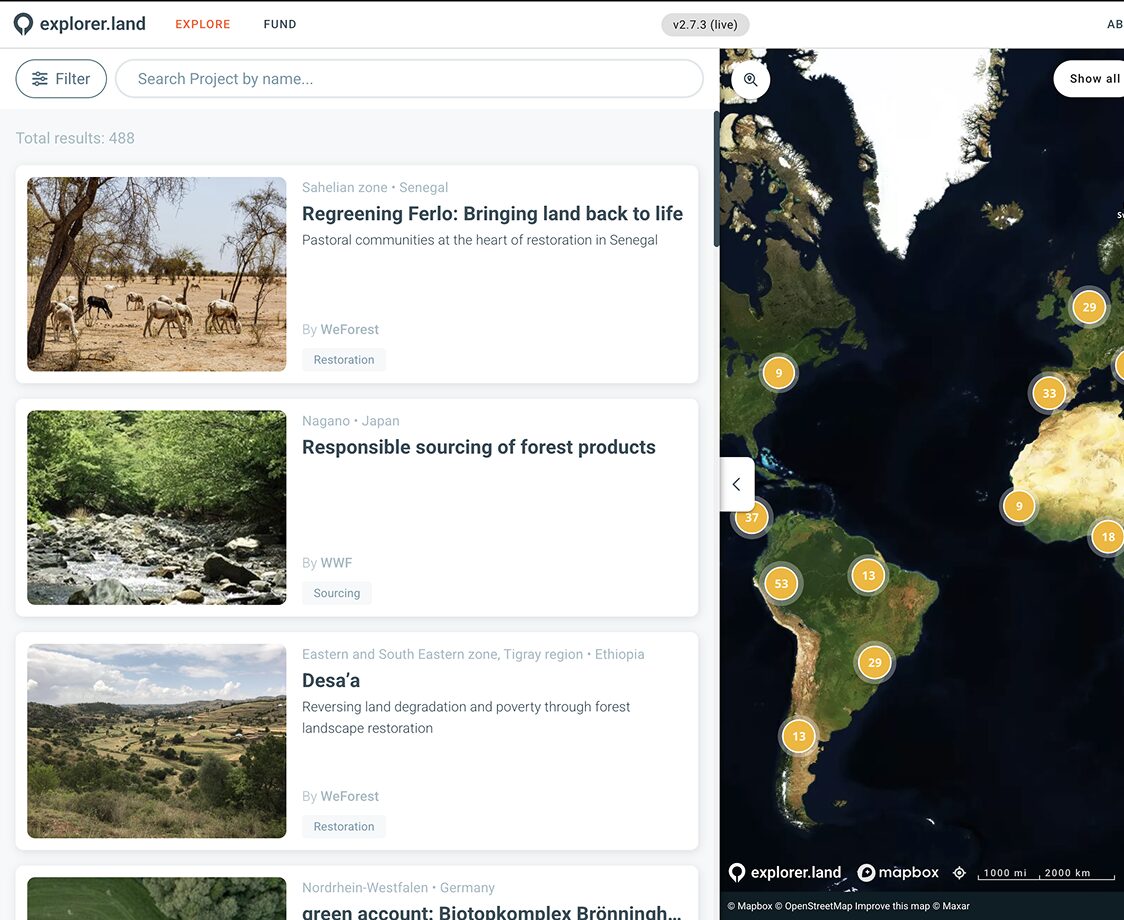Select the 29 cluster marker over UK
This screenshot has height=920, width=1124.
click(1089, 307)
